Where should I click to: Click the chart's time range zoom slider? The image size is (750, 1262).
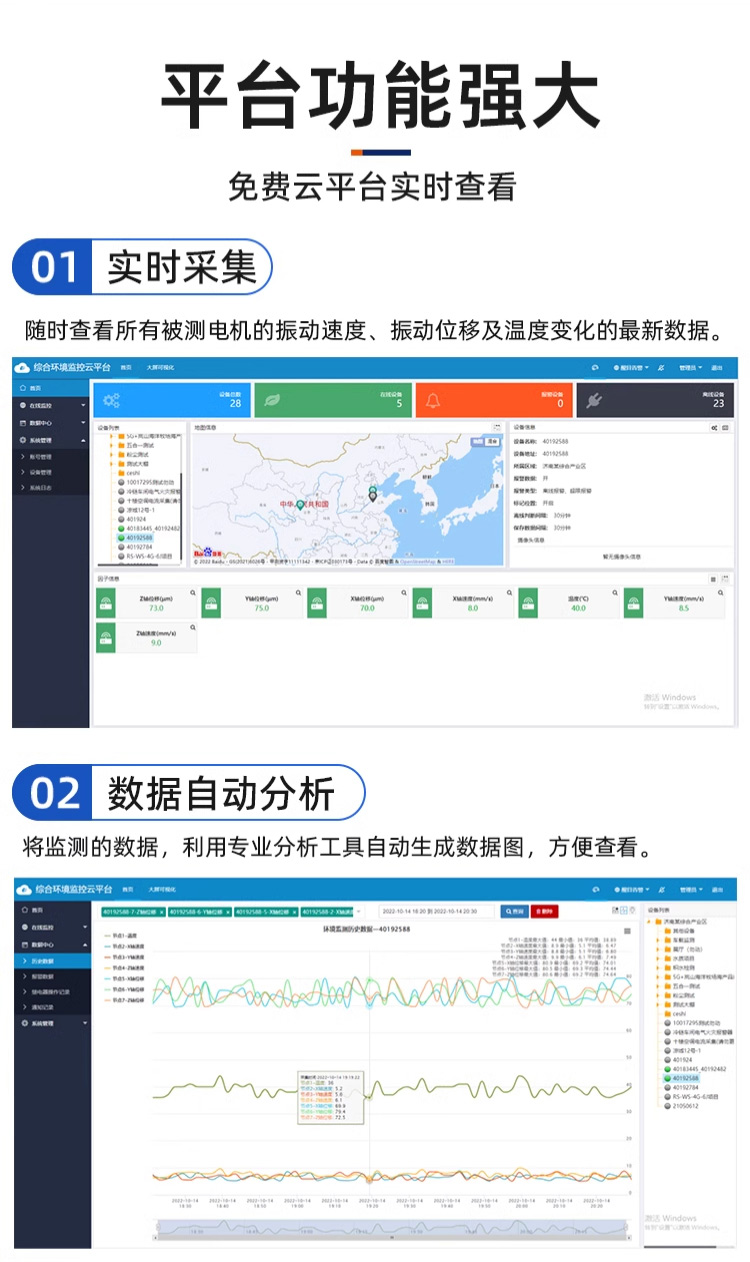click(390, 1227)
